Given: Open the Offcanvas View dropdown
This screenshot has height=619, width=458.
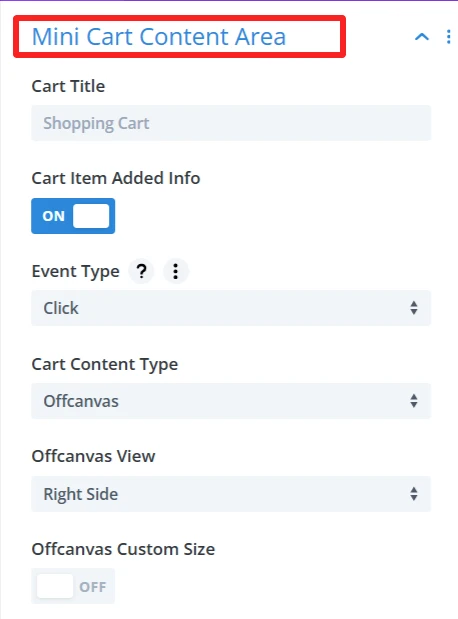Looking at the screenshot, I should point(231,494).
